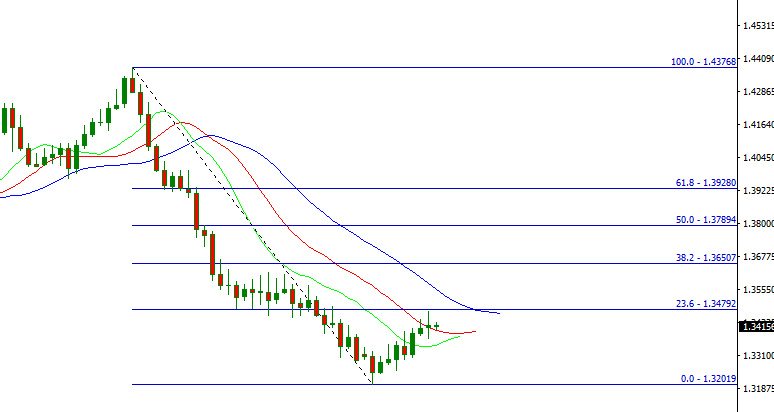Click the 50.0 - 1.37894 retracement label
774x412 pixels.
[x=706, y=220]
